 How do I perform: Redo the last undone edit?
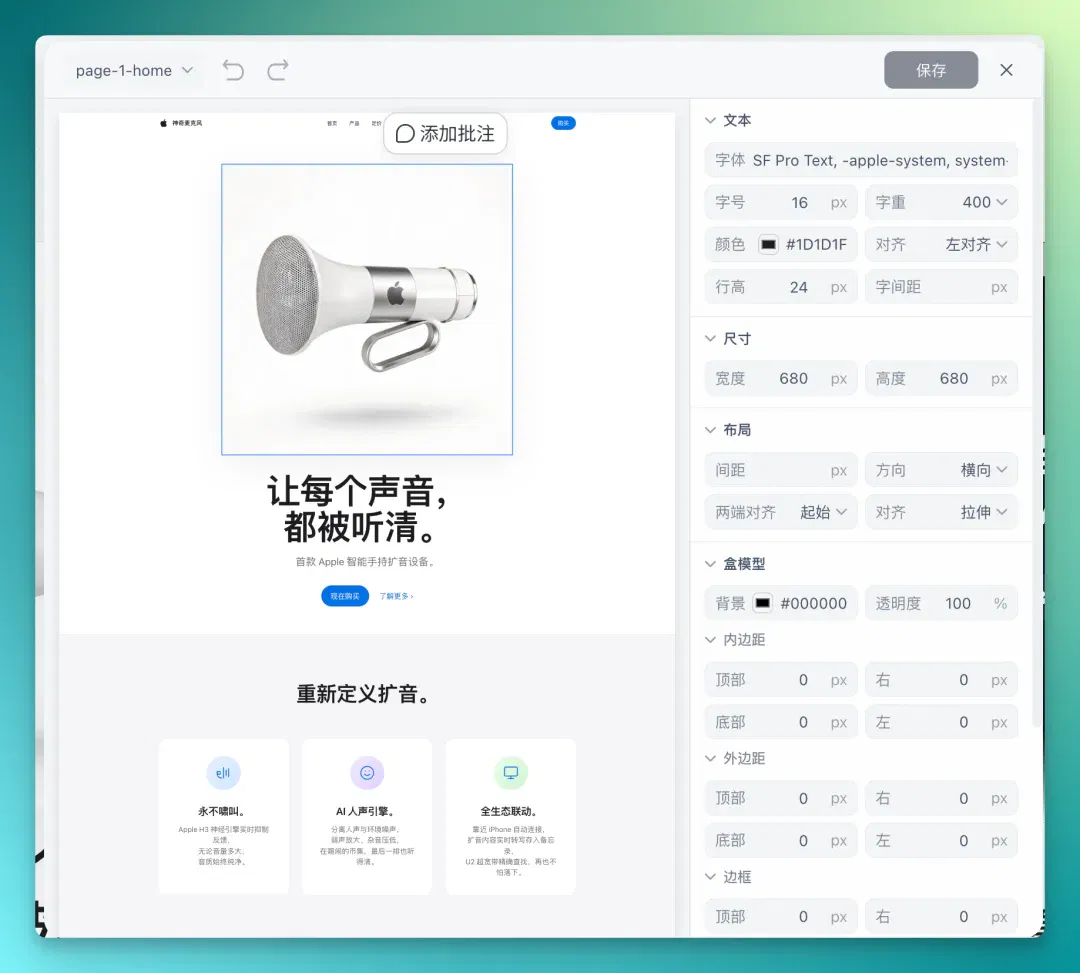278,70
